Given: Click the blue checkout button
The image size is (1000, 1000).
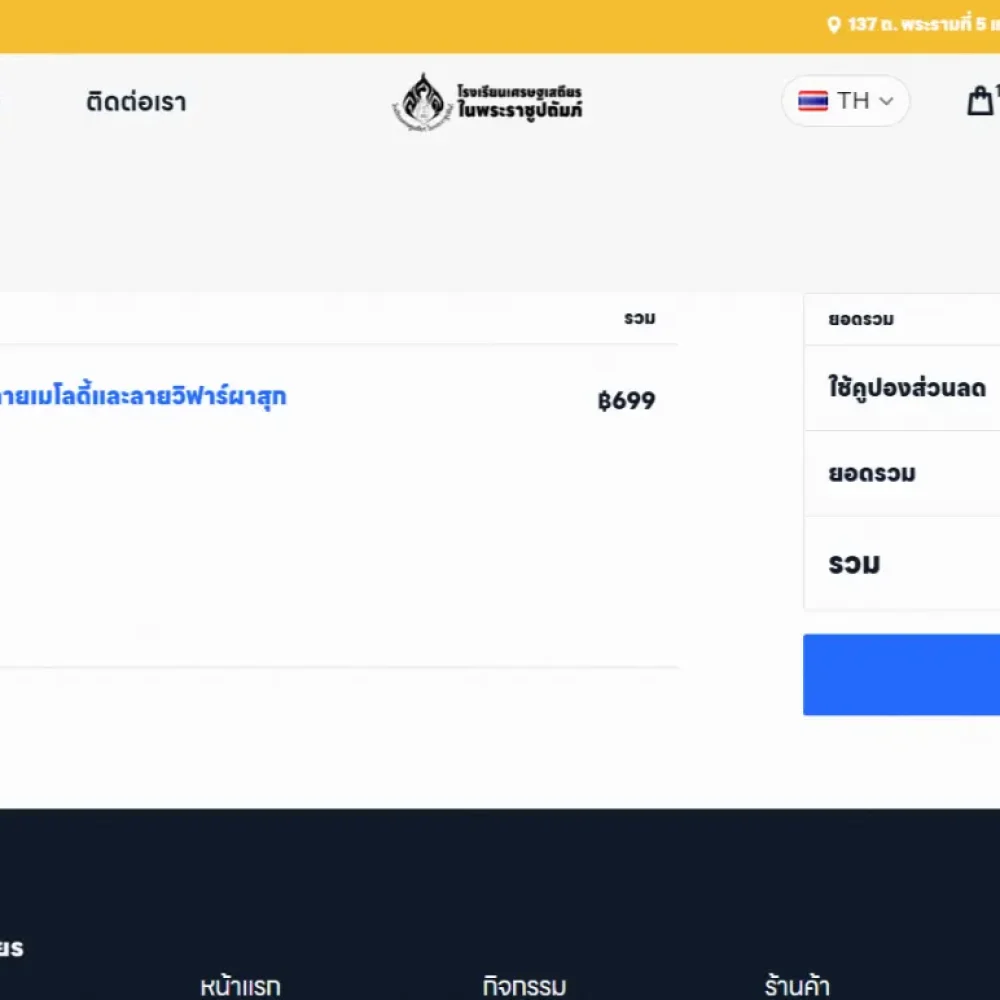Looking at the screenshot, I should [x=901, y=674].
